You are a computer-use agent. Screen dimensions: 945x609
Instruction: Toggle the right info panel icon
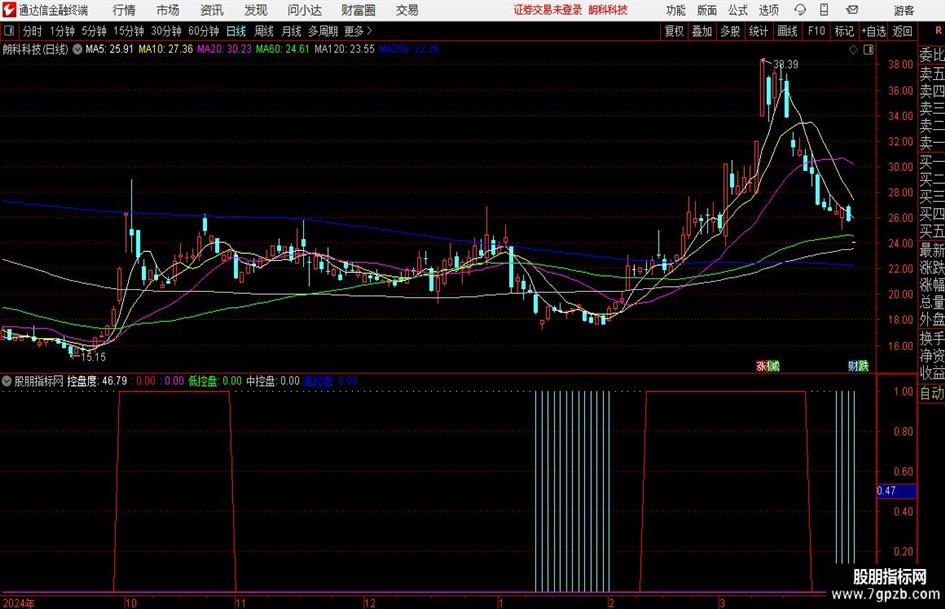(868, 50)
